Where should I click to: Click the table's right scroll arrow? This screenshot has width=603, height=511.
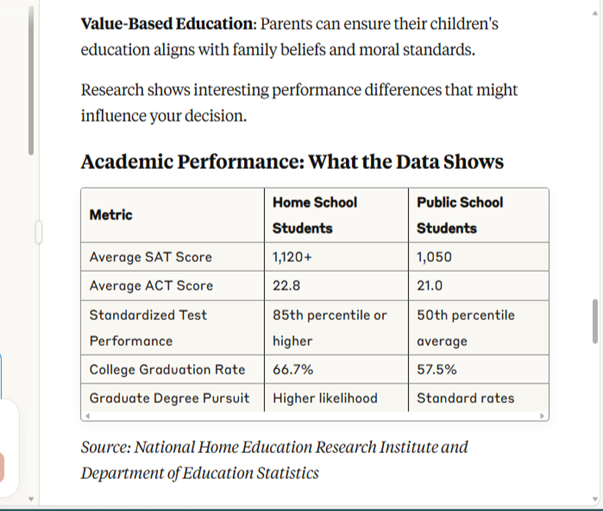[542, 416]
